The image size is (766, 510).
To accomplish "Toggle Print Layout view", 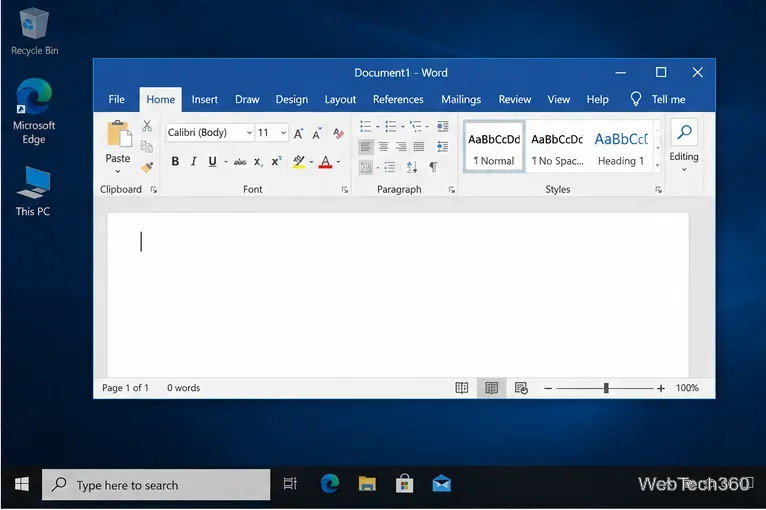I will (x=491, y=388).
